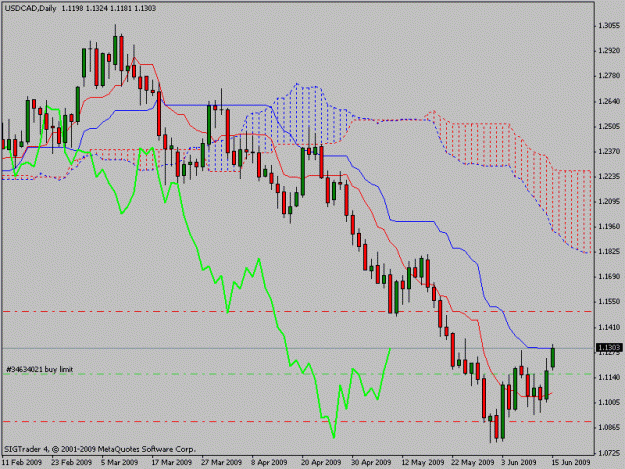Click the 1.1825 price axis label
Viewport: 625px width, 469px height.
[609, 251]
